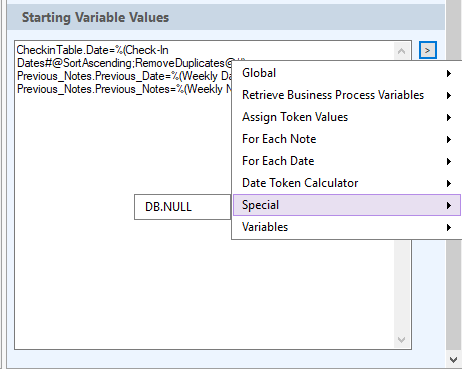
Task: Click the Starting Variable Values header
Action: tap(95, 17)
